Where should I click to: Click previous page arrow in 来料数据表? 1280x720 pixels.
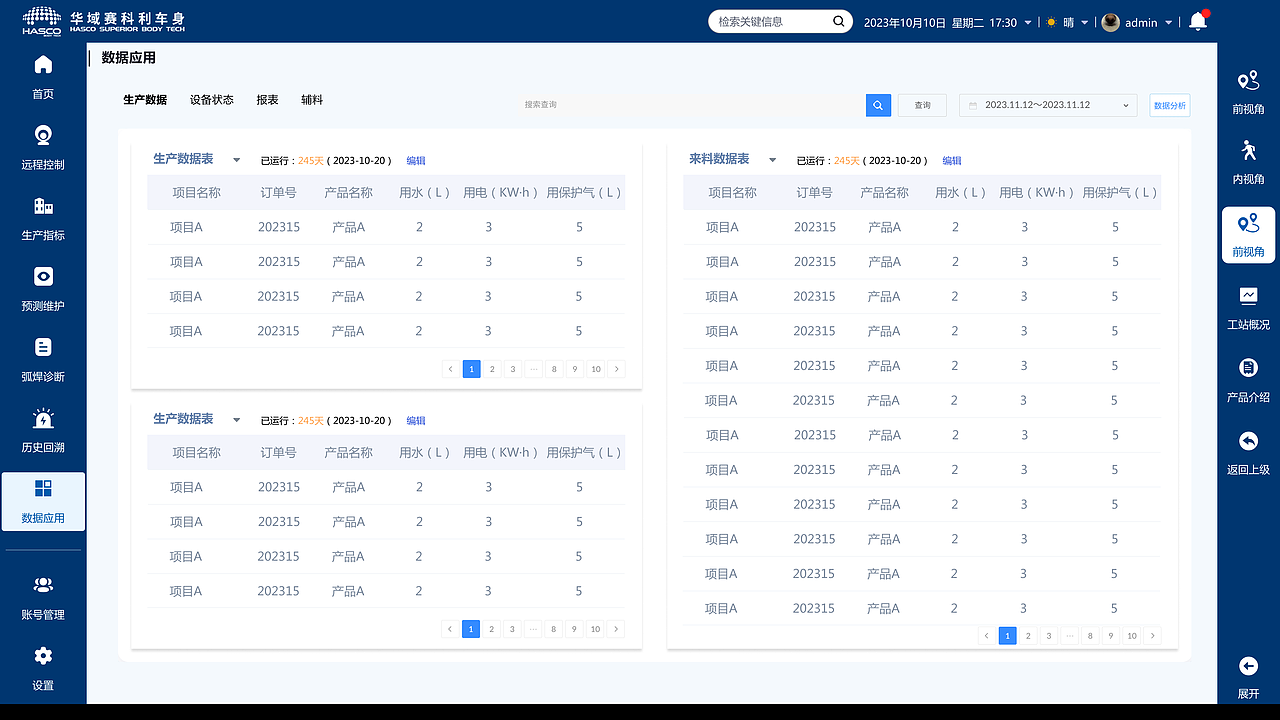coord(987,636)
